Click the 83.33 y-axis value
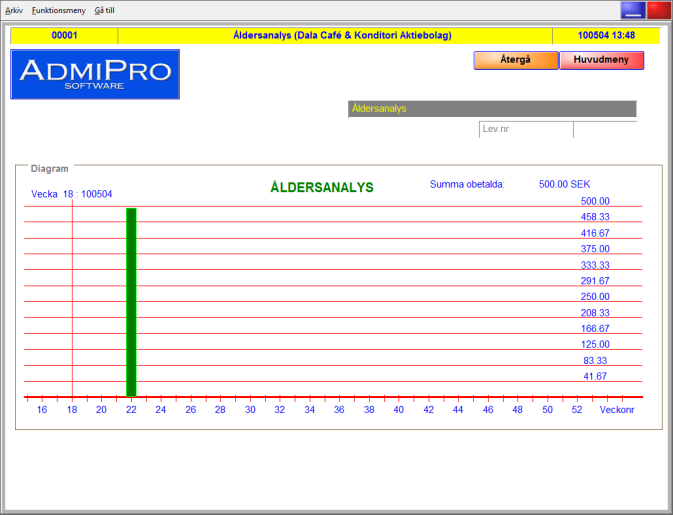The width and height of the screenshot is (673, 515). tap(595, 360)
